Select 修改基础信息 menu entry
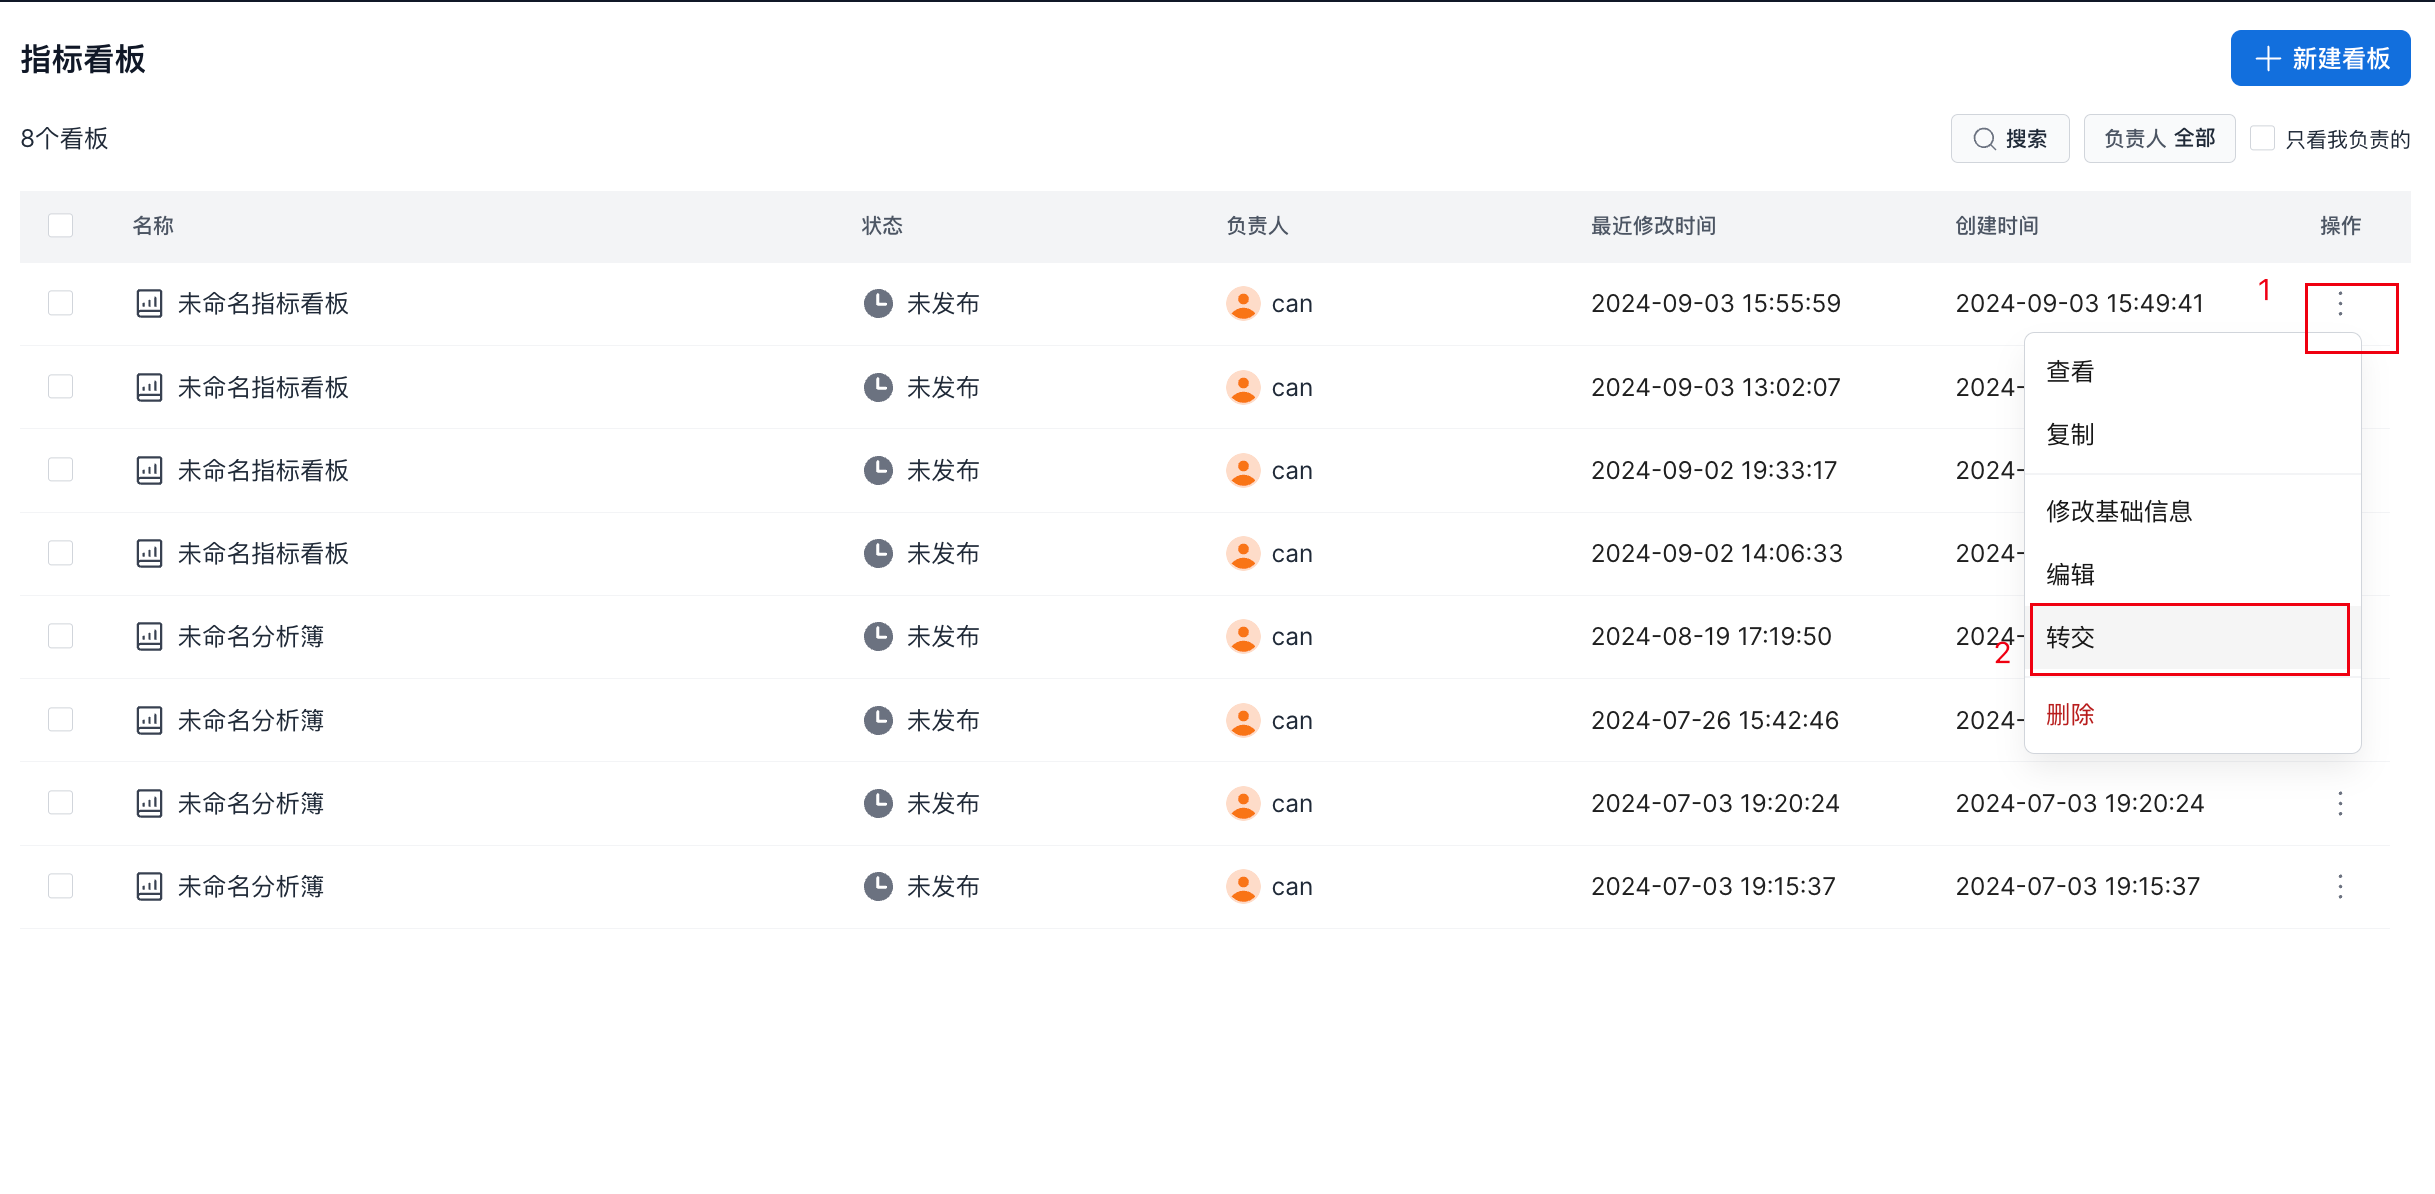Viewport: 2435px width, 1194px height. 2118,512
